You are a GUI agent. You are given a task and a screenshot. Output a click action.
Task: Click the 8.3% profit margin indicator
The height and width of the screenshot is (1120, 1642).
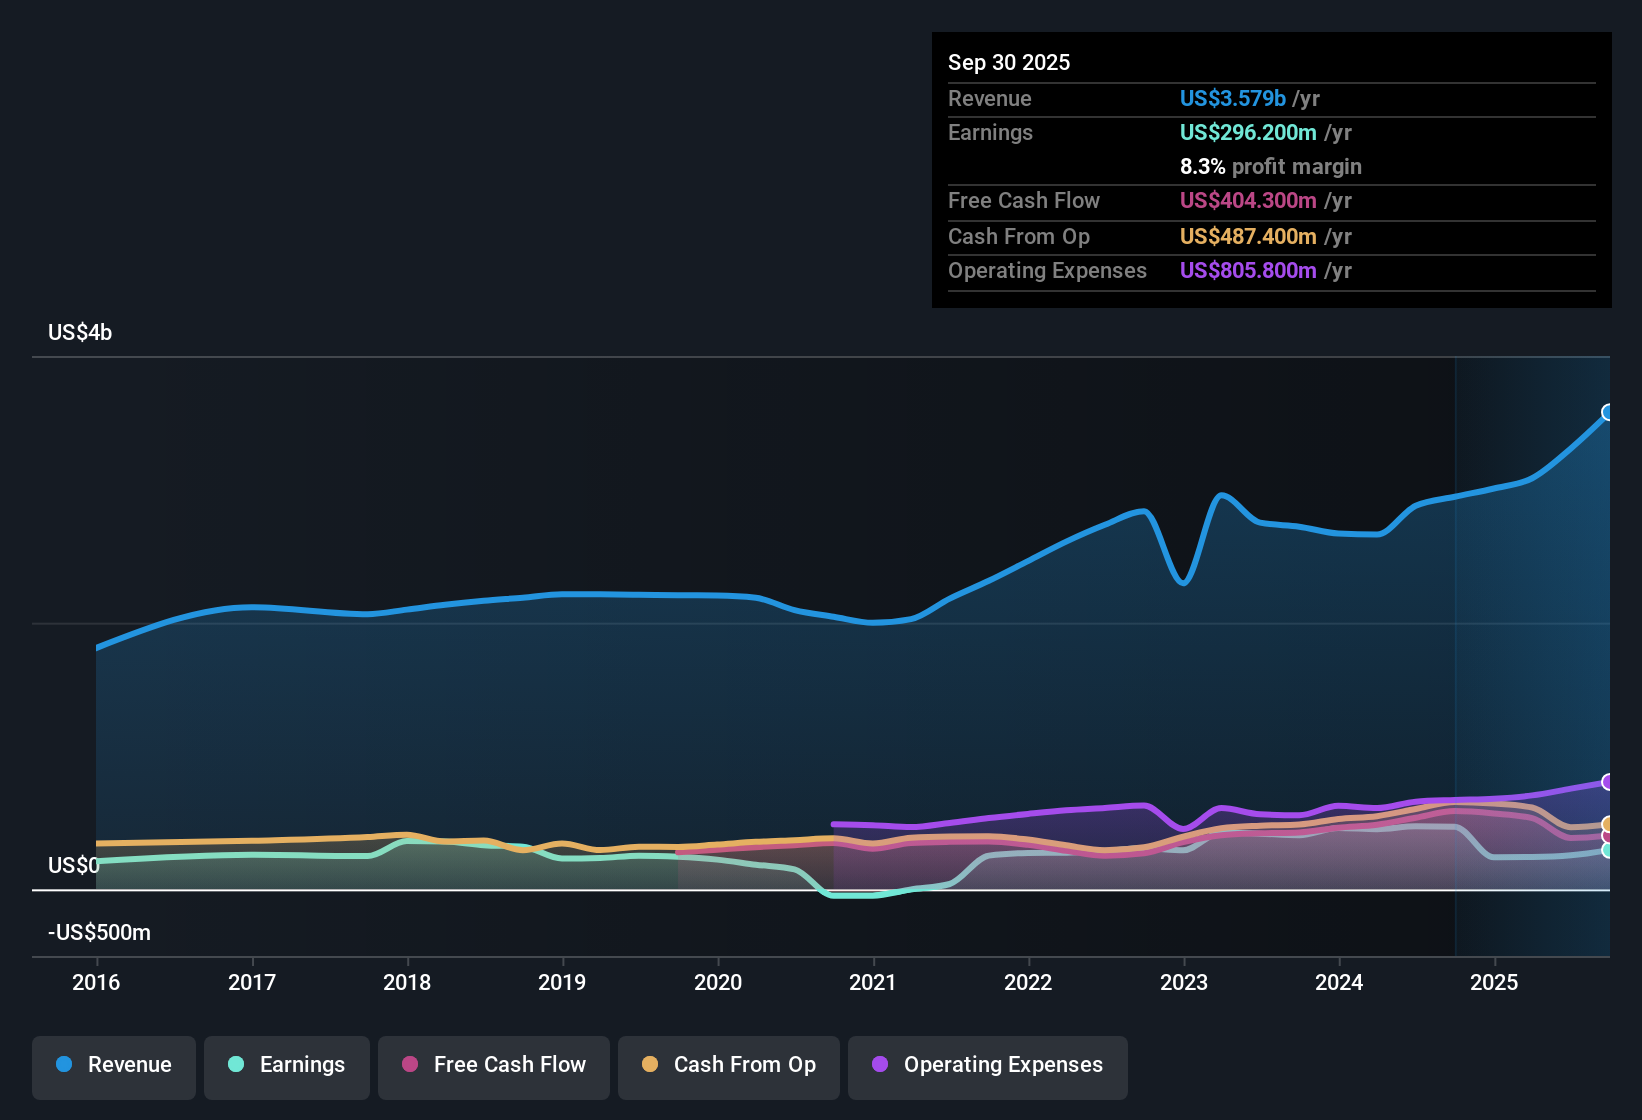(x=1271, y=167)
